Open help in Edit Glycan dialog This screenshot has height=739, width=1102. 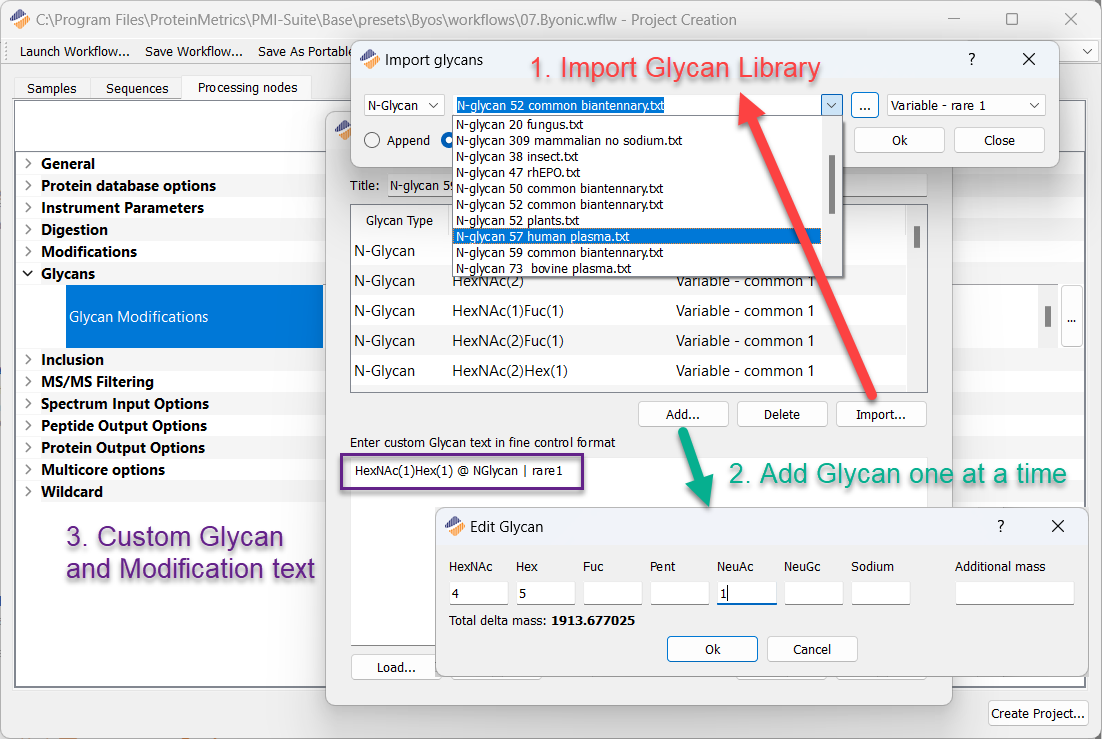tap(1000, 526)
